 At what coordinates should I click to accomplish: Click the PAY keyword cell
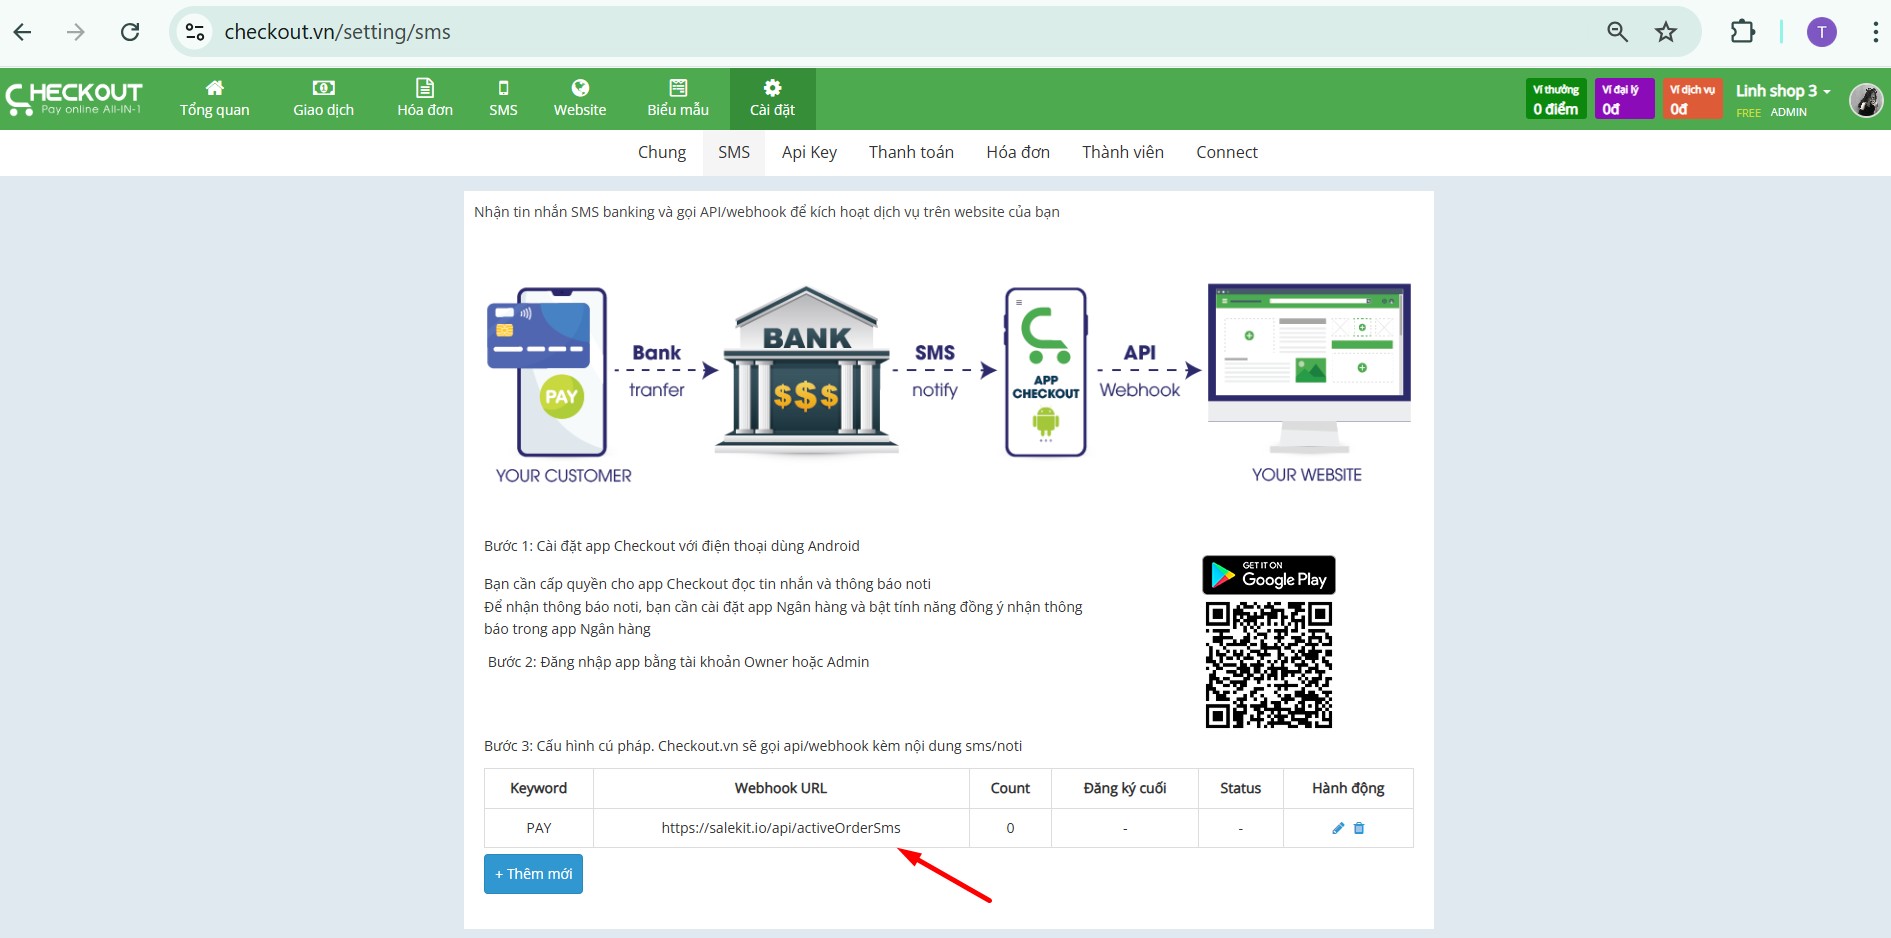(x=539, y=828)
